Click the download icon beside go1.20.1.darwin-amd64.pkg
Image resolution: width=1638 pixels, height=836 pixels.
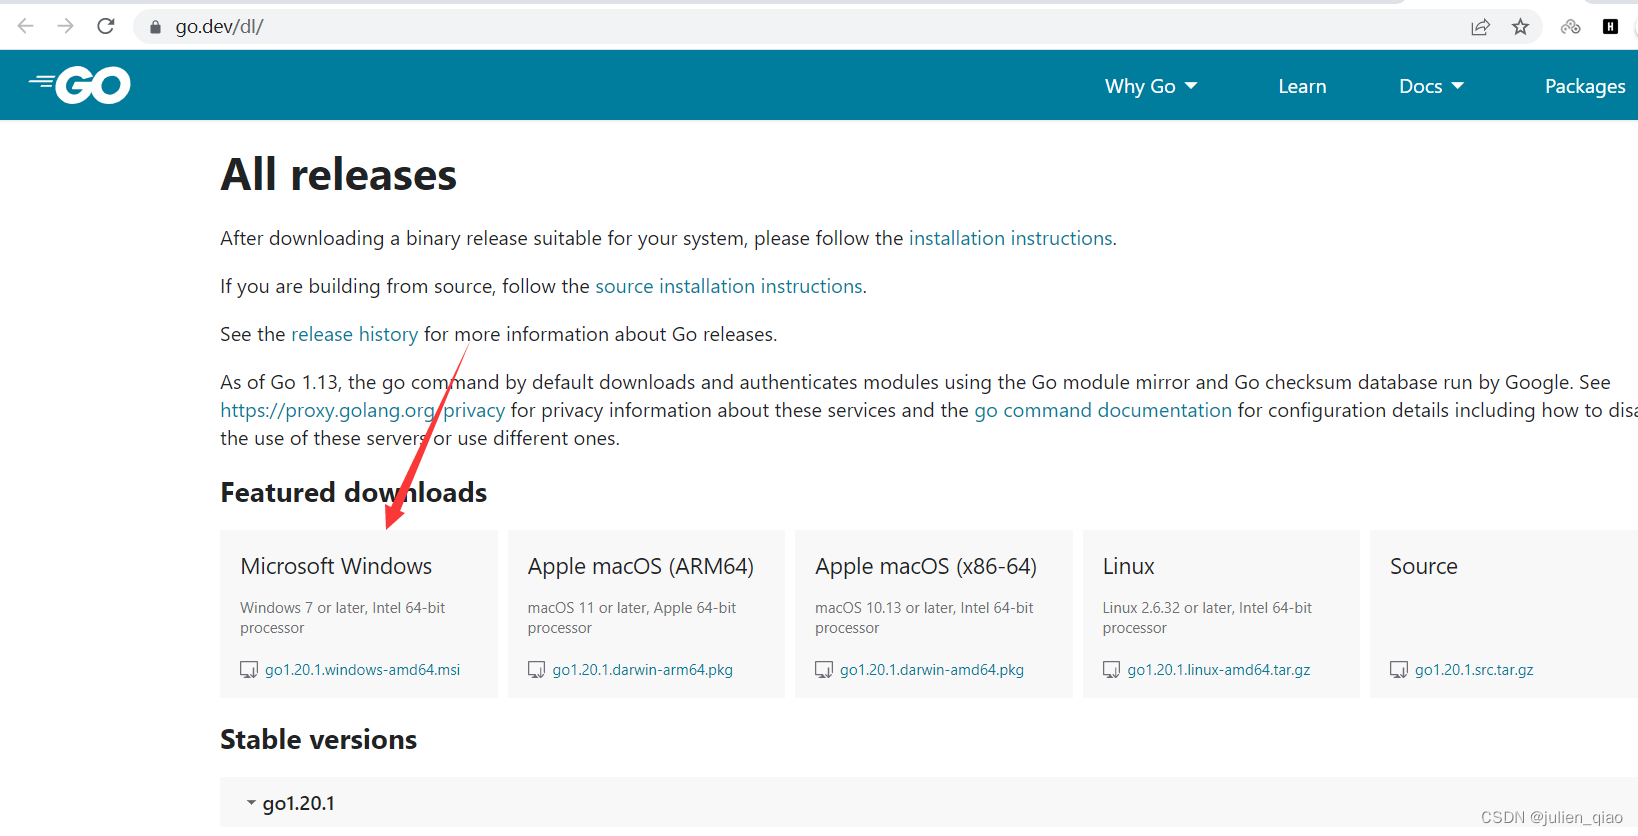824,670
